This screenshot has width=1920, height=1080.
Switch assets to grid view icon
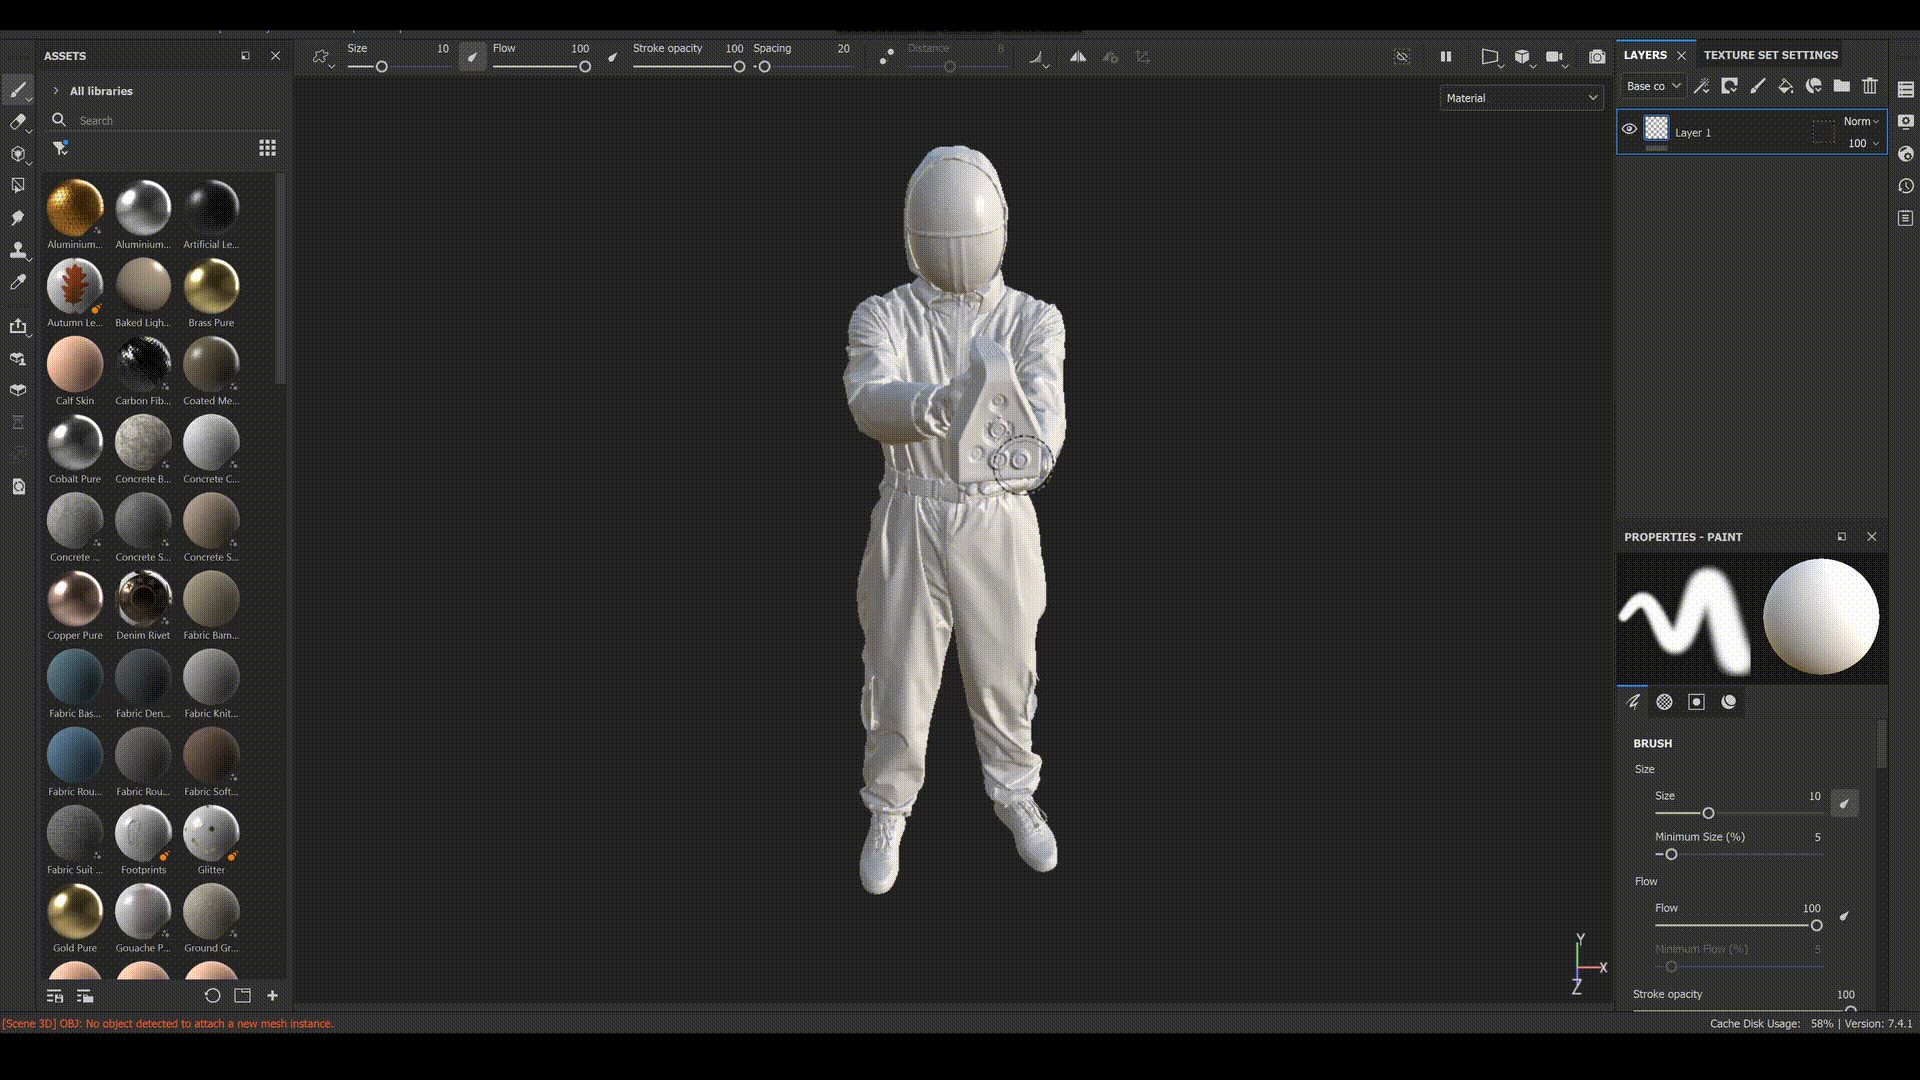pos(267,148)
